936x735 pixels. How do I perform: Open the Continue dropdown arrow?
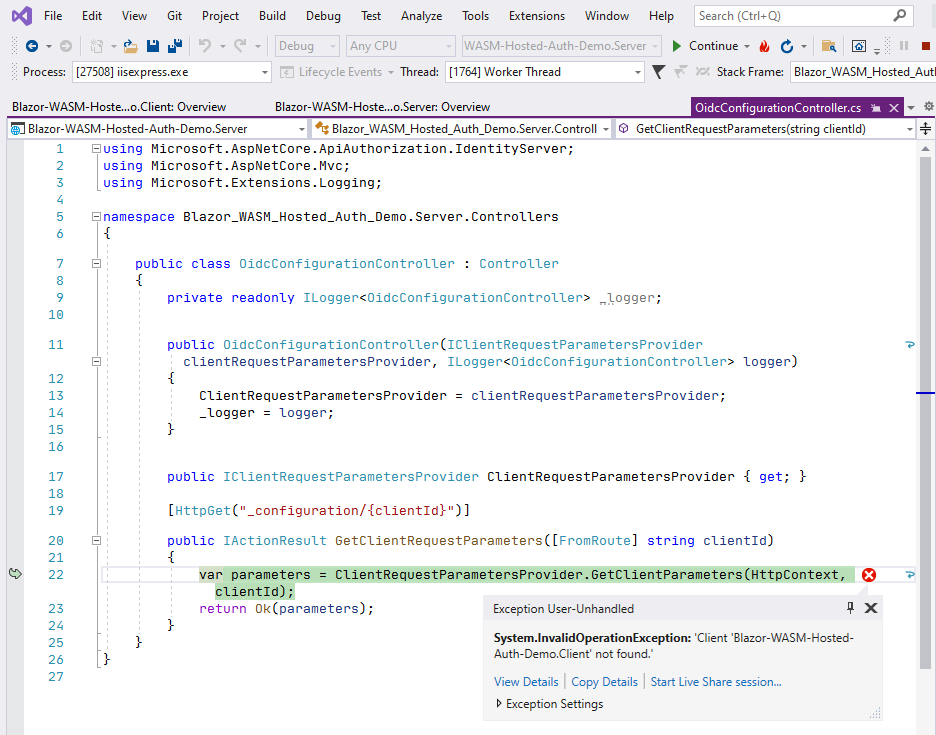[x=746, y=46]
